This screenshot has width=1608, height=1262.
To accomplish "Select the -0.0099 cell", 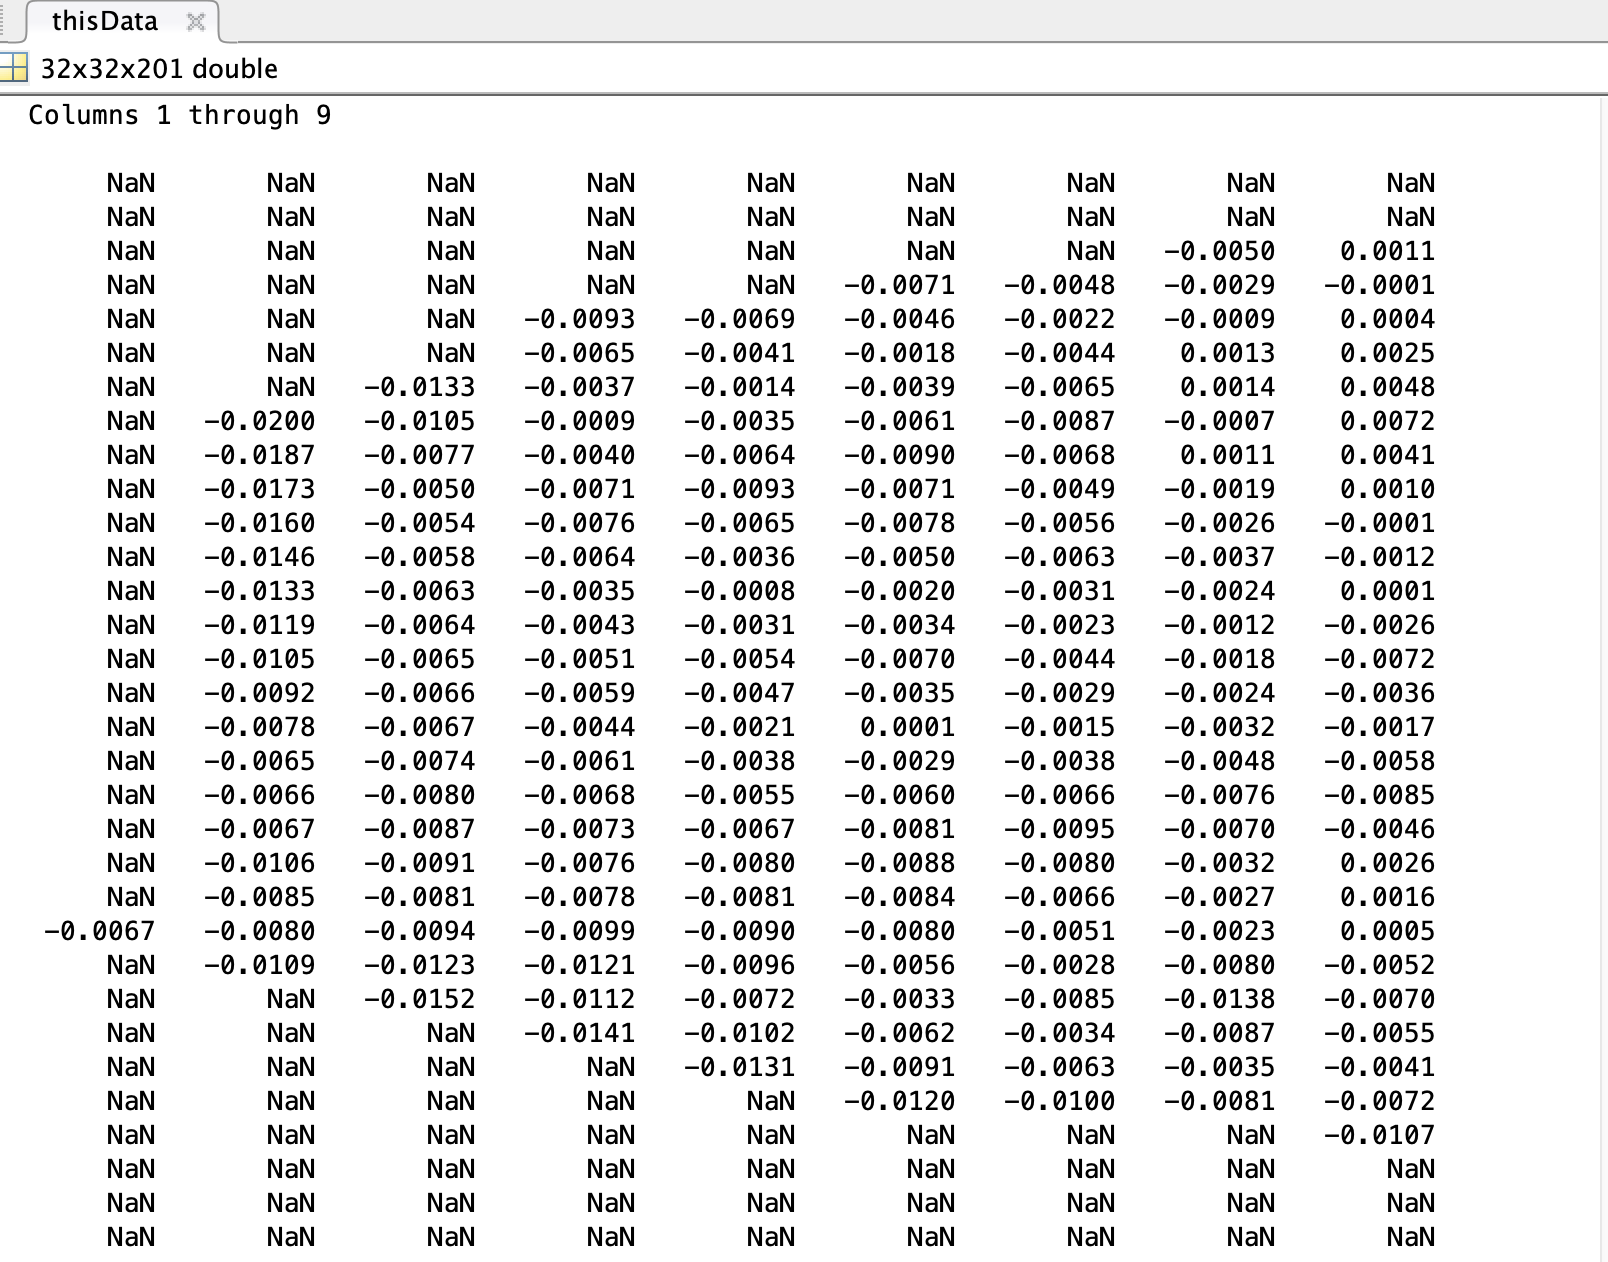I will 580,931.
